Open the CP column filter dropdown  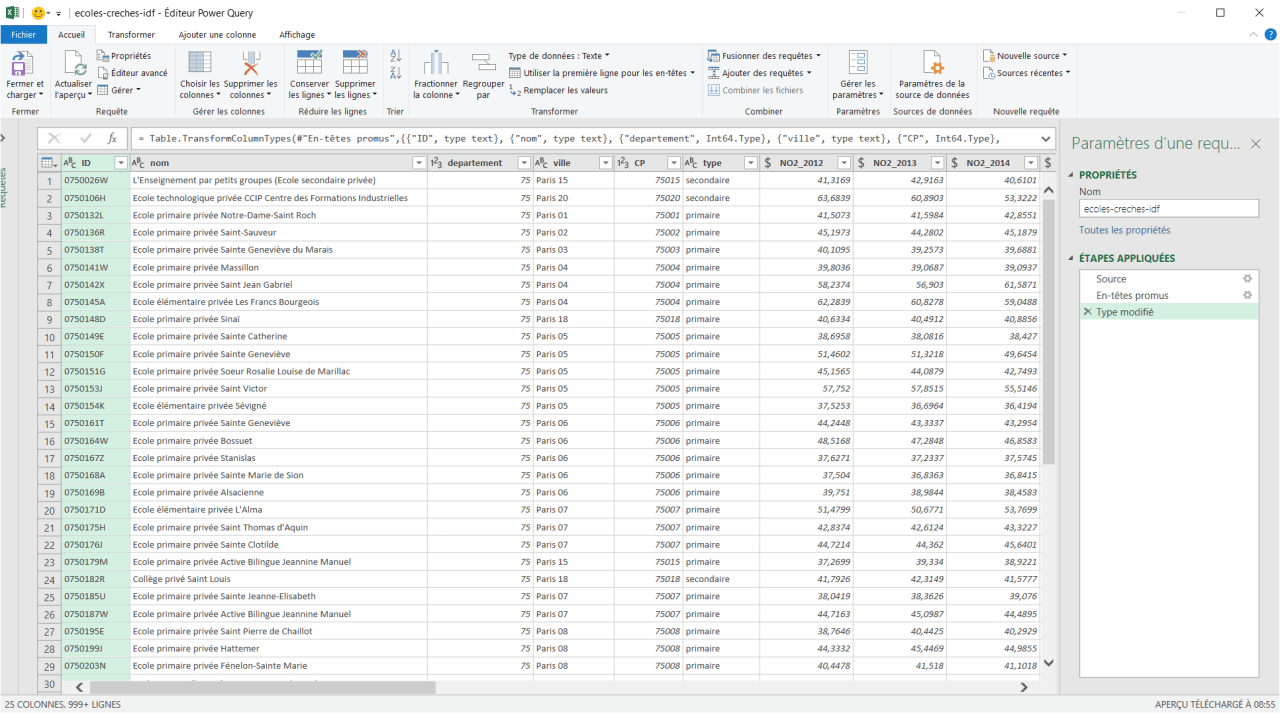pos(674,162)
